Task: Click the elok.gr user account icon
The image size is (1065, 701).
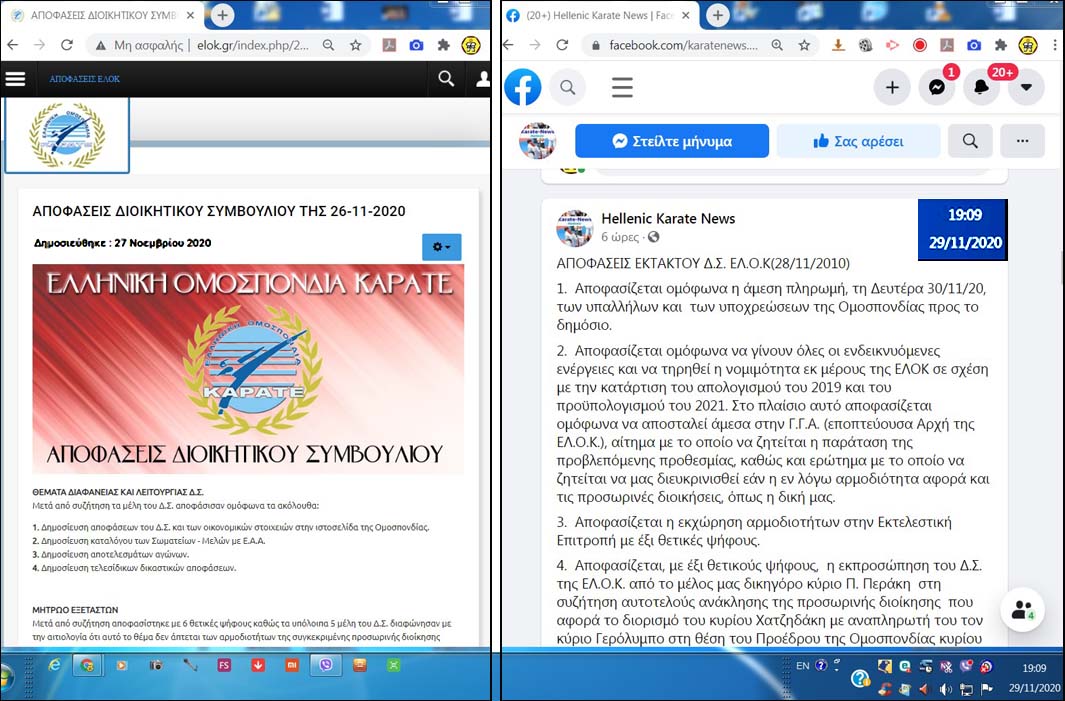Action: pyautogui.click(x=482, y=79)
